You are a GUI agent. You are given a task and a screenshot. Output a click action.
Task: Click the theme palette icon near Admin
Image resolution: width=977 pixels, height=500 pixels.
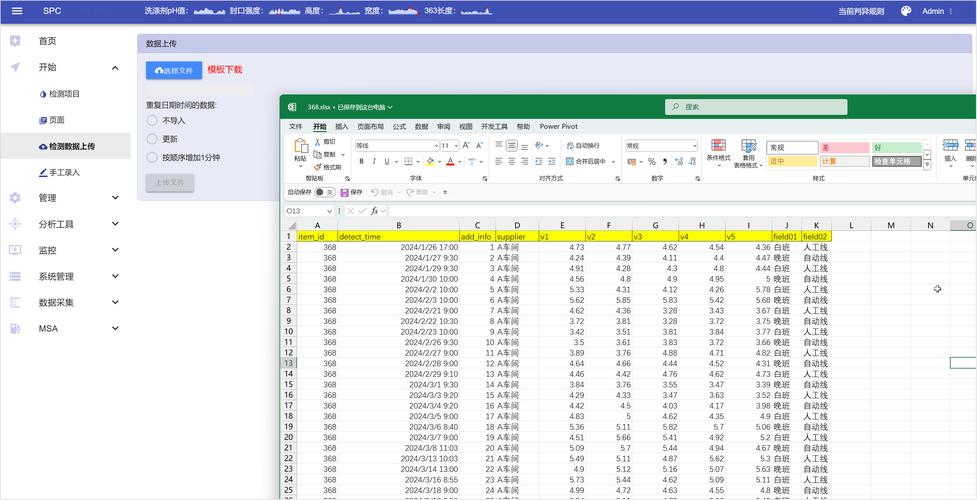click(906, 11)
